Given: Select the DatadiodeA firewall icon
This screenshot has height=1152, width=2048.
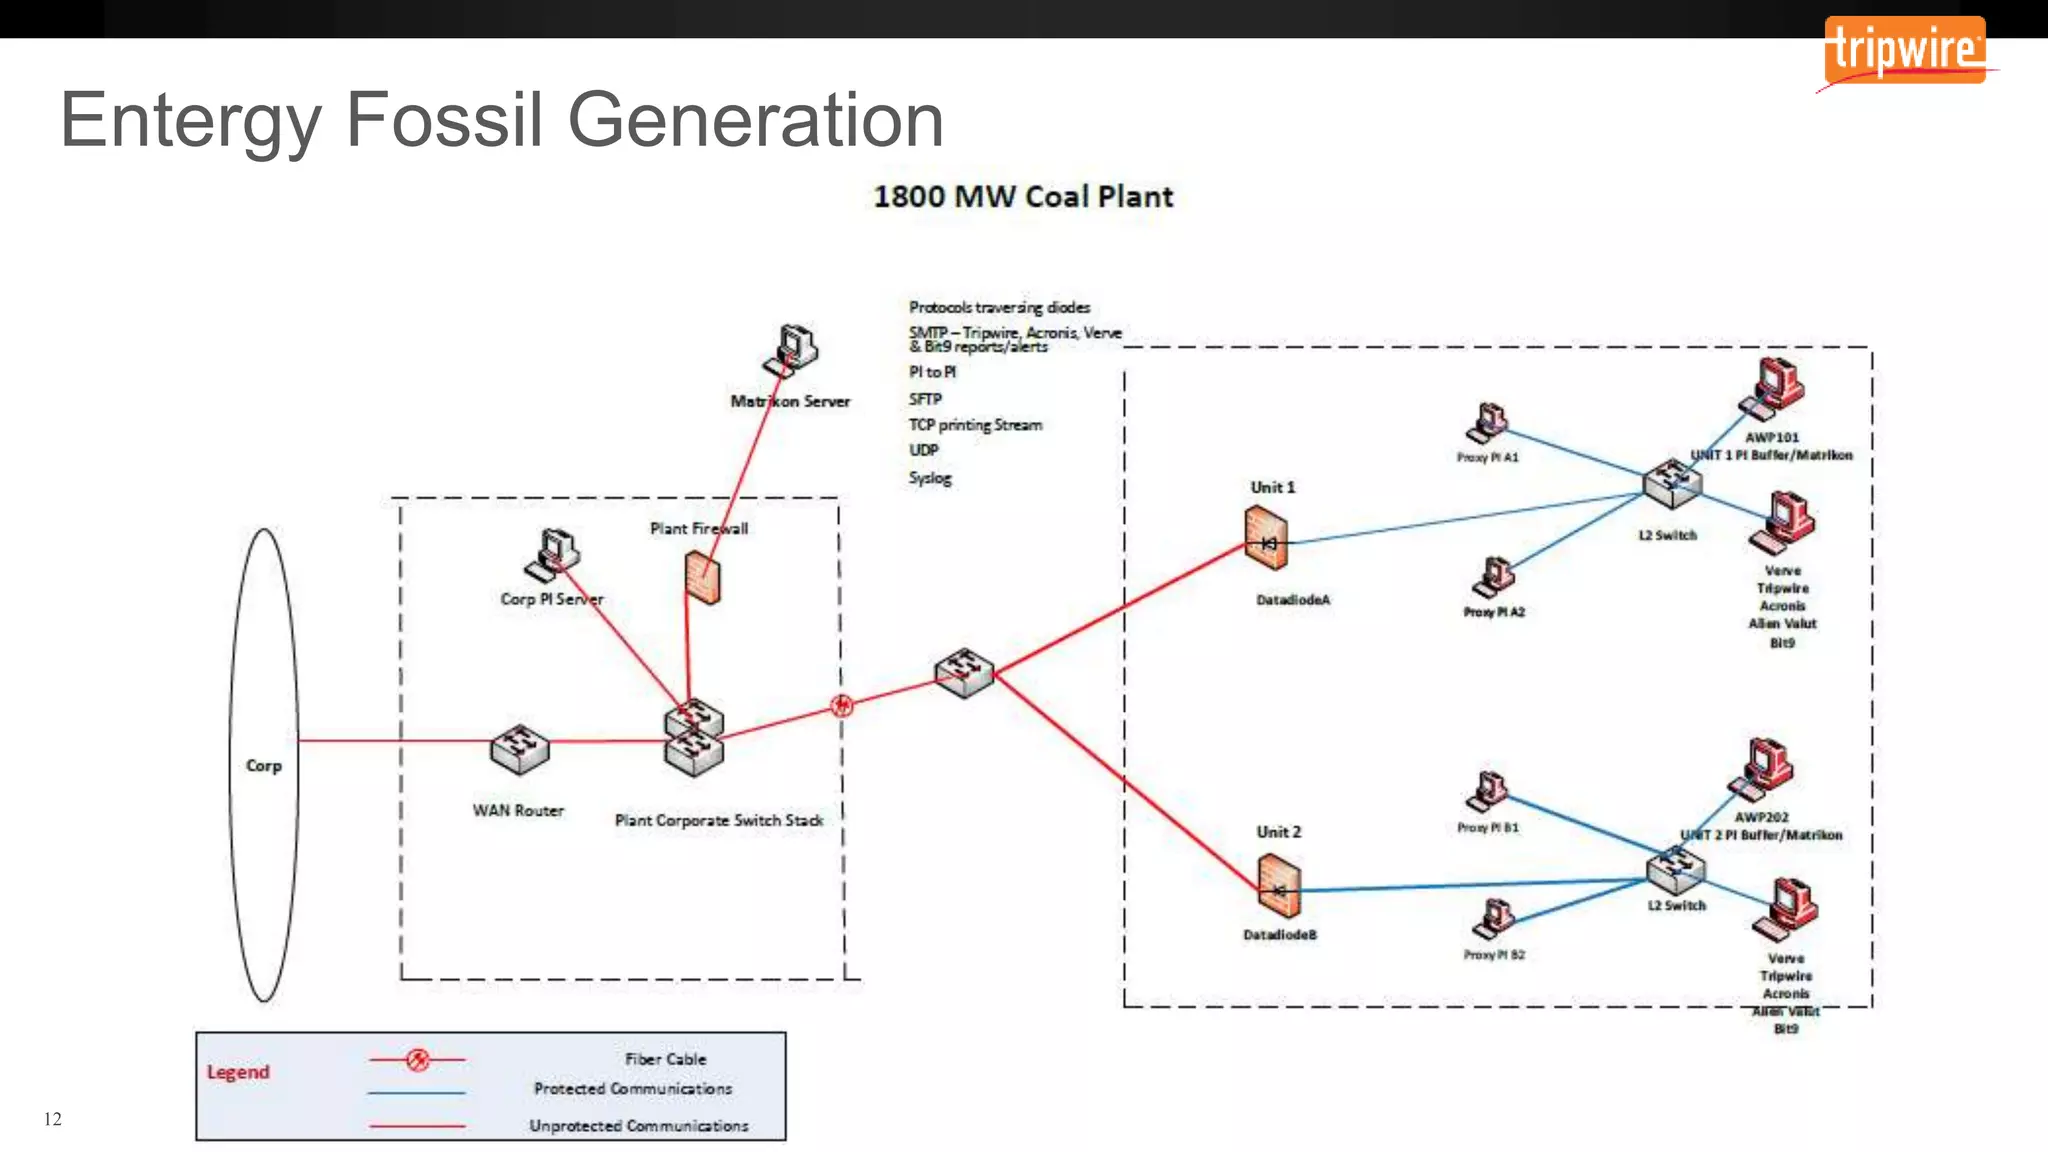Looking at the screenshot, I should coord(1266,538).
